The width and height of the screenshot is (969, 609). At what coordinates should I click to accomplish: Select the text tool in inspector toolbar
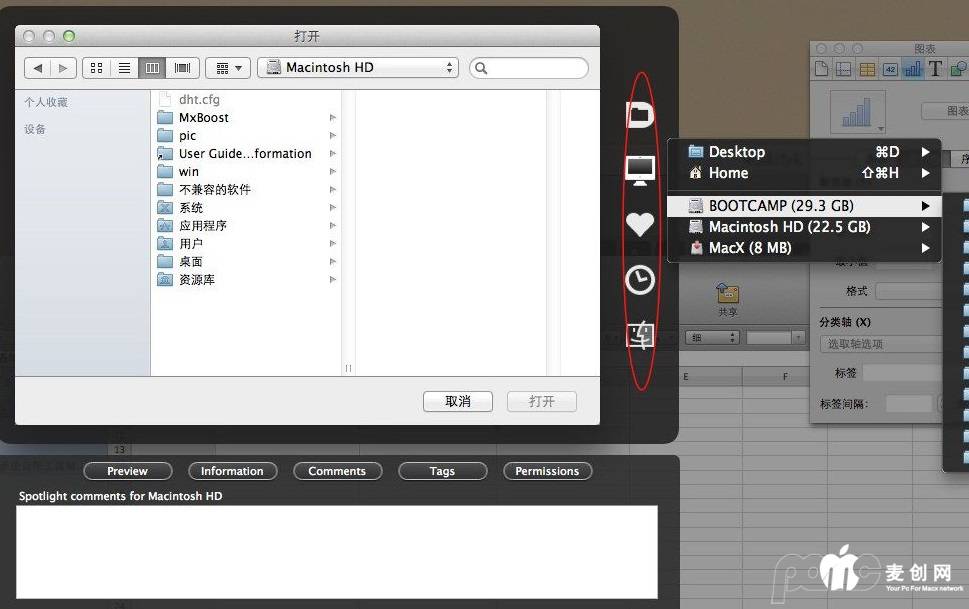click(x=935, y=69)
